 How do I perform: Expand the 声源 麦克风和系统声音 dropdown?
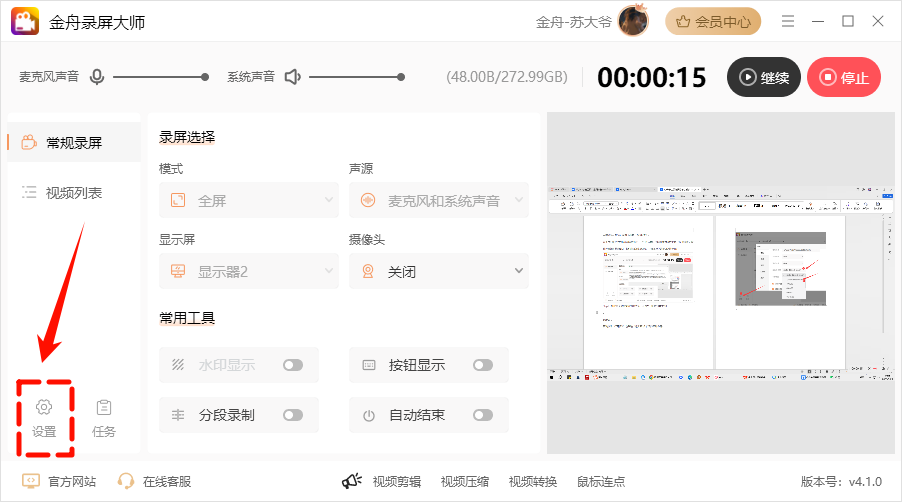point(439,200)
